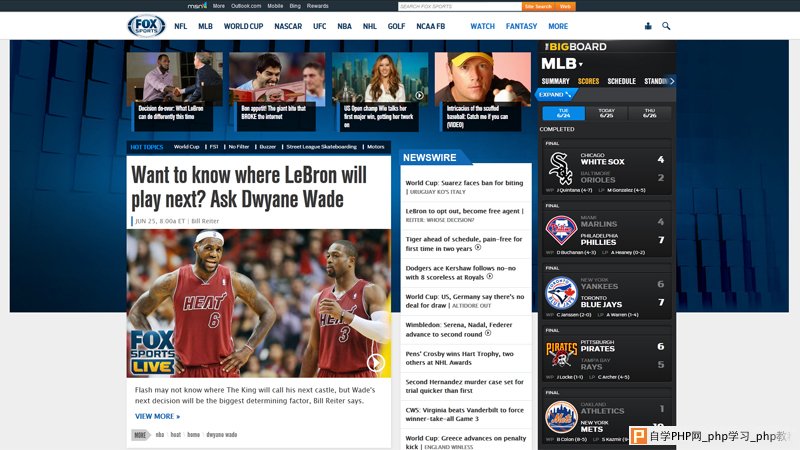This screenshot has height=450, width=800.
Task: Click the MORE tags button
Action: click(x=140, y=435)
